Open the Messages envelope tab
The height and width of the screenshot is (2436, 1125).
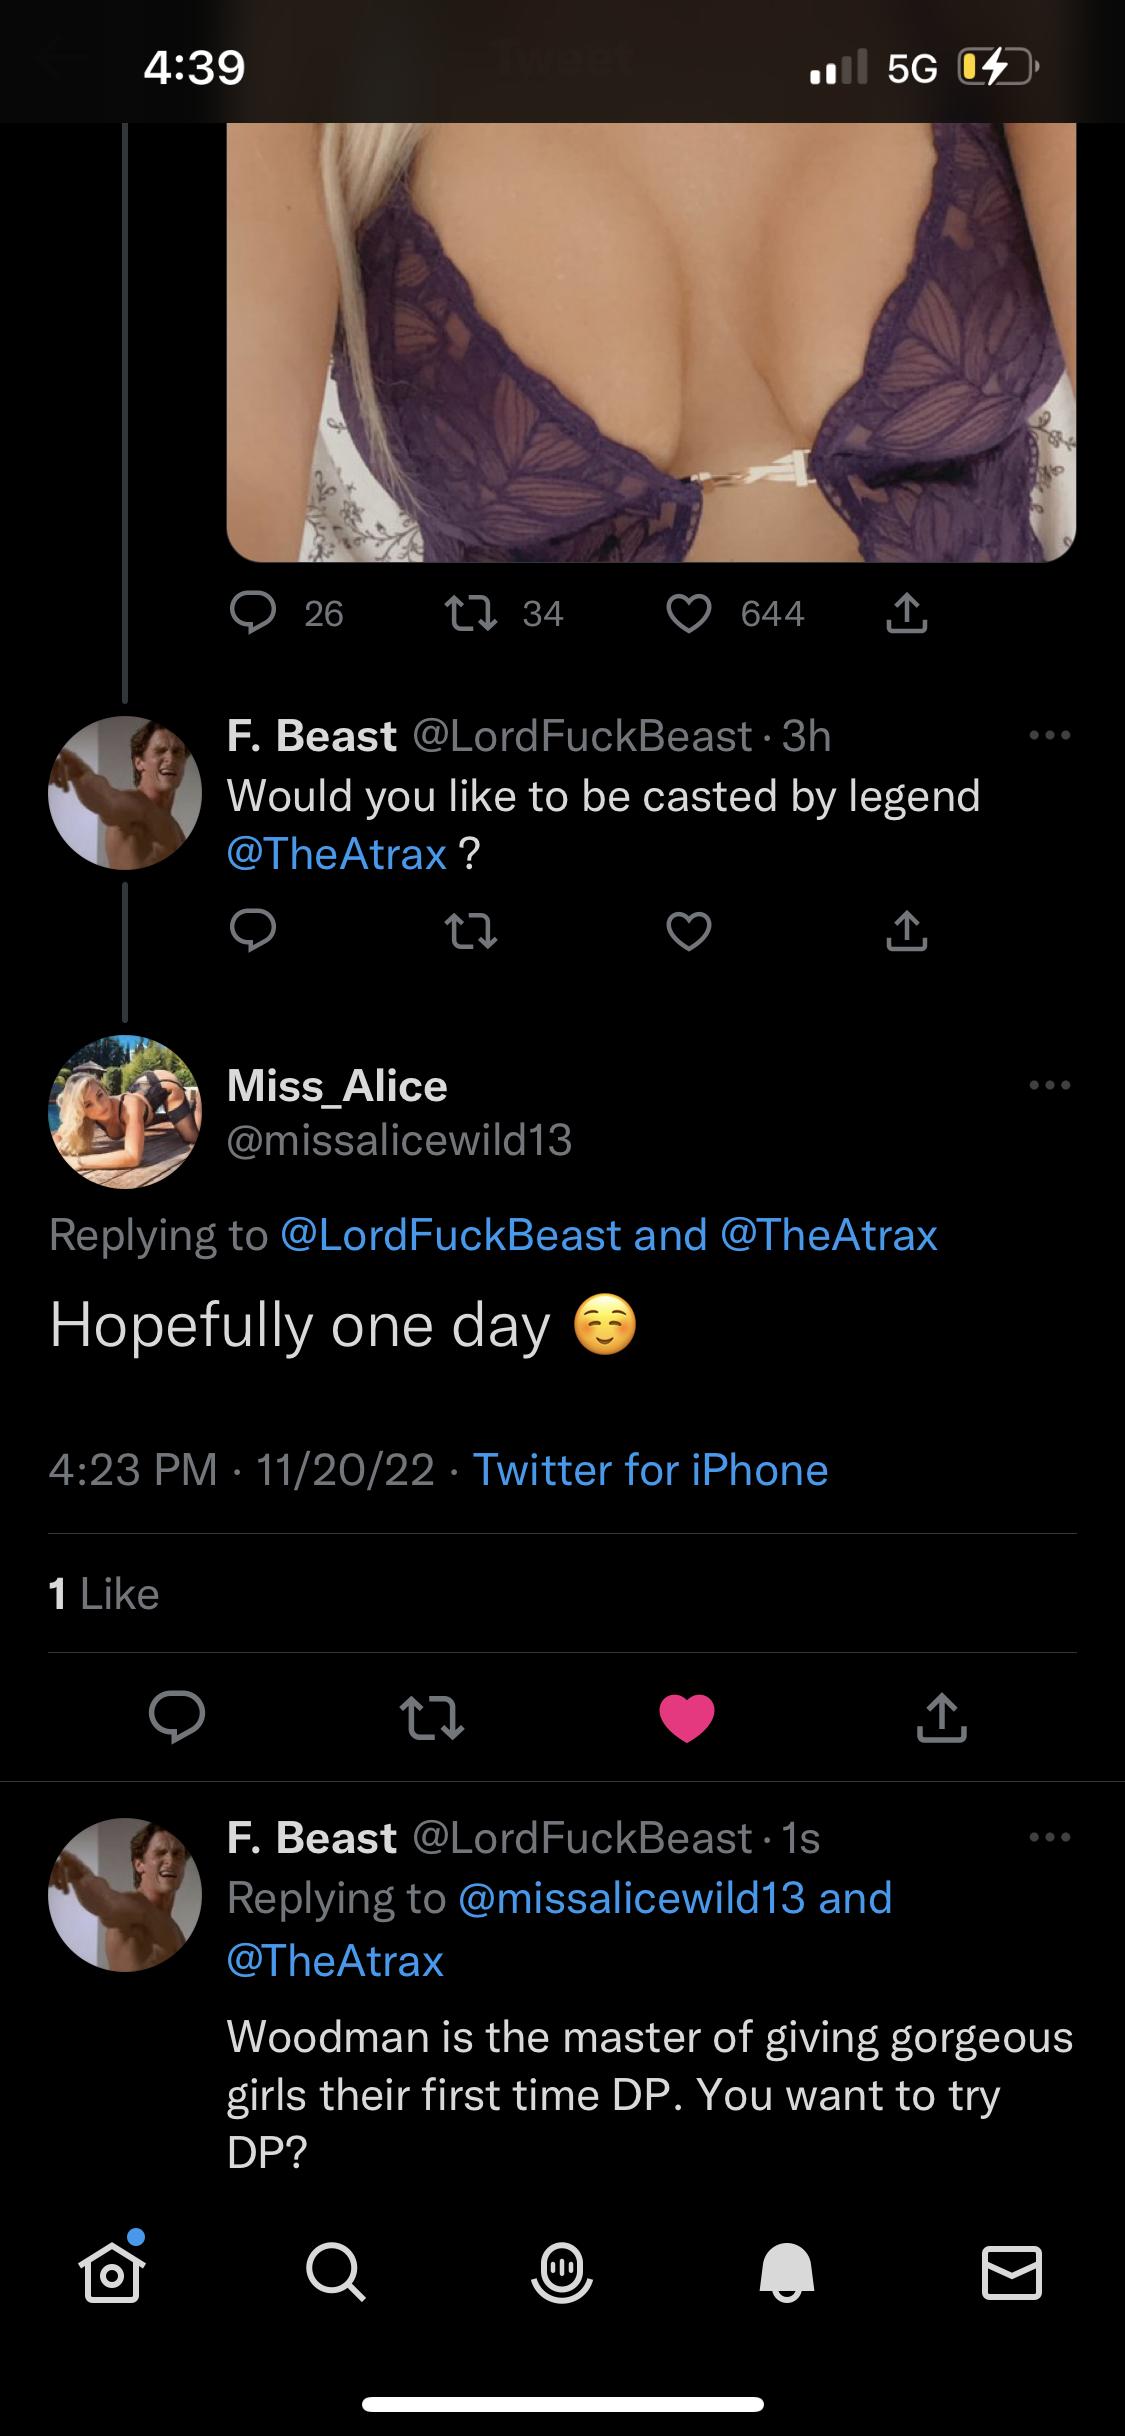[x=1012, y=2272]
